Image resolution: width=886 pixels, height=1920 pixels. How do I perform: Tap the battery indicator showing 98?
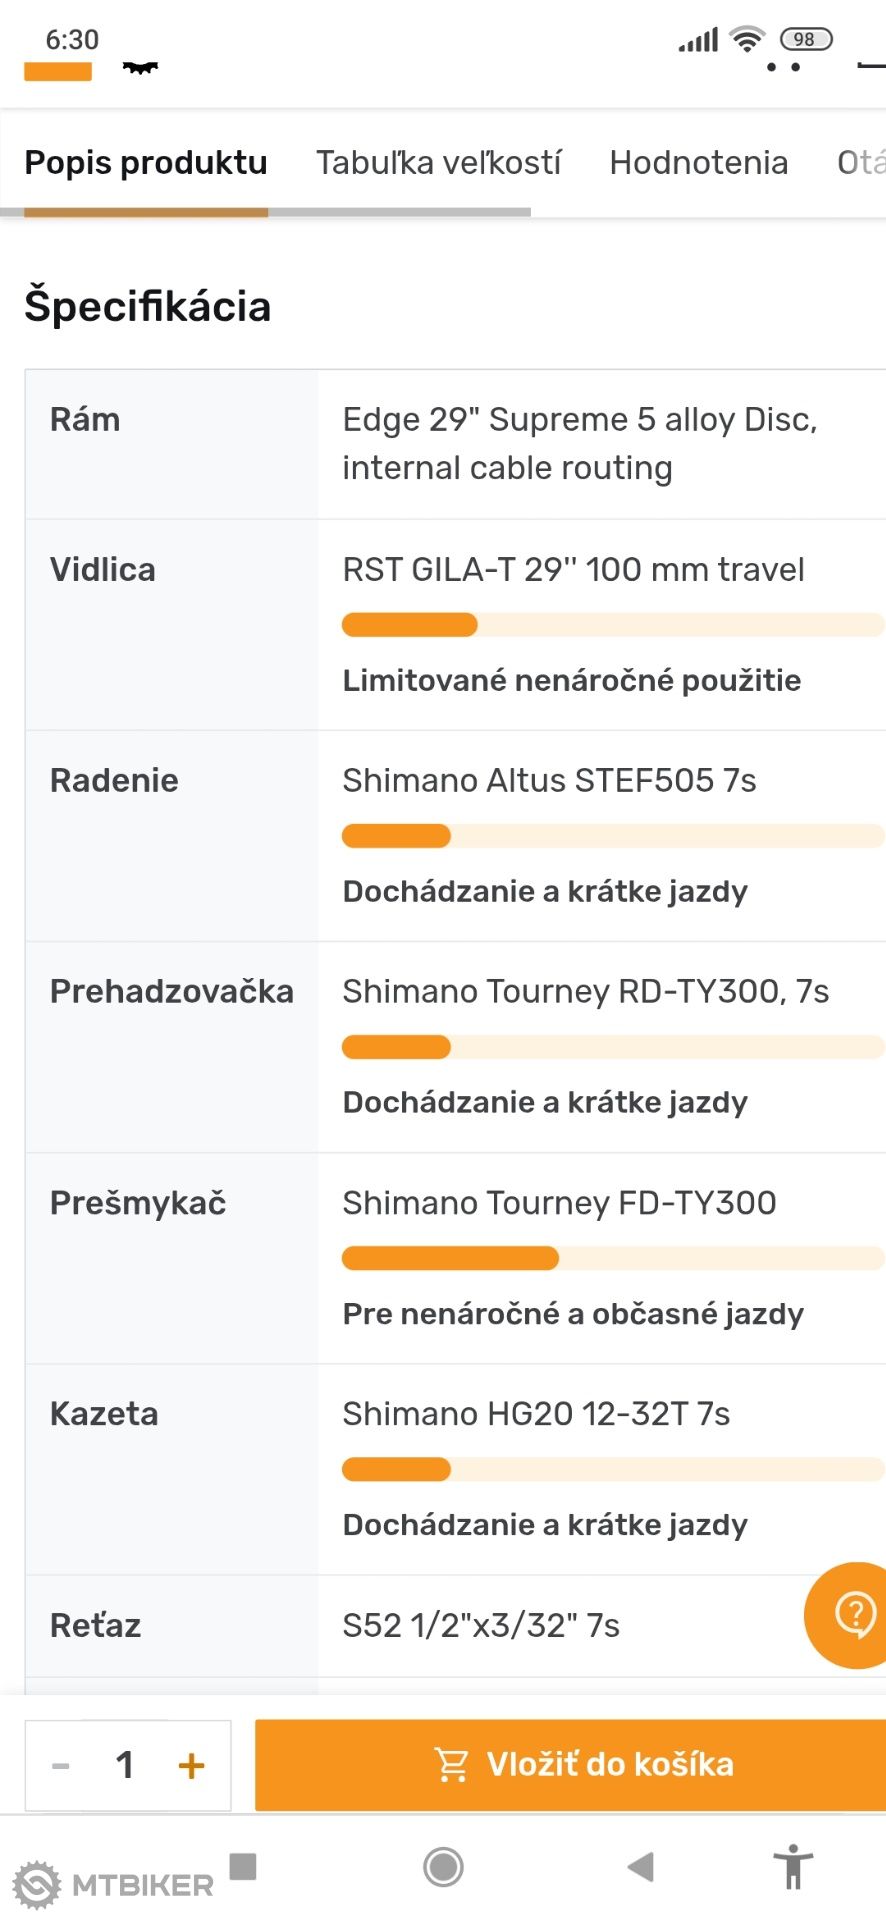[x=806, y=40]
